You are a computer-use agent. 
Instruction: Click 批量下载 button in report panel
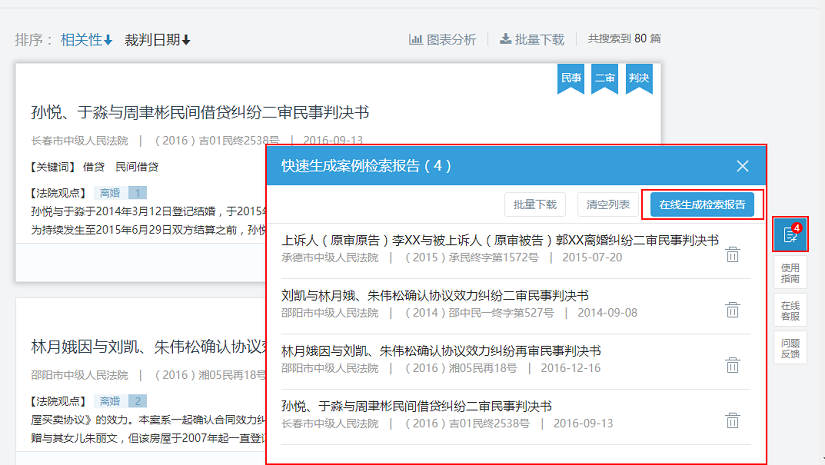point(535,204)
